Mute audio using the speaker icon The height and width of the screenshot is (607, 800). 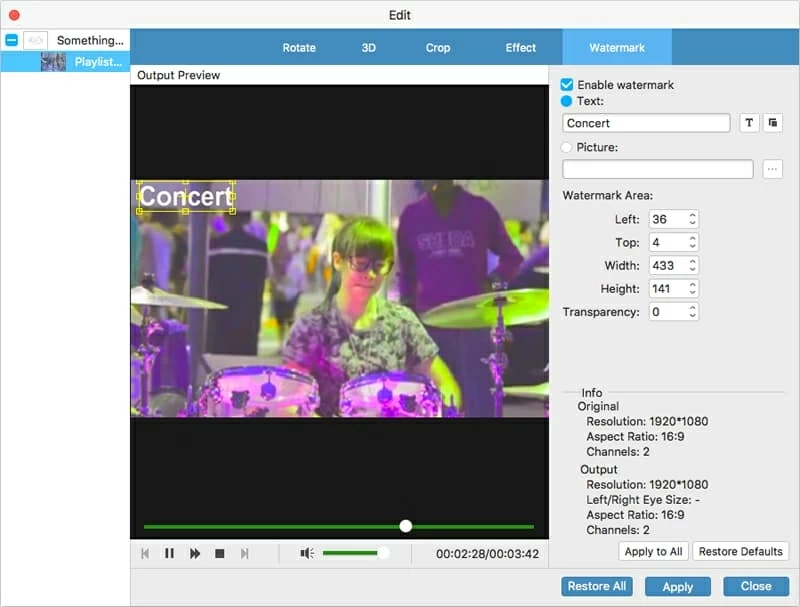[307, 553]
